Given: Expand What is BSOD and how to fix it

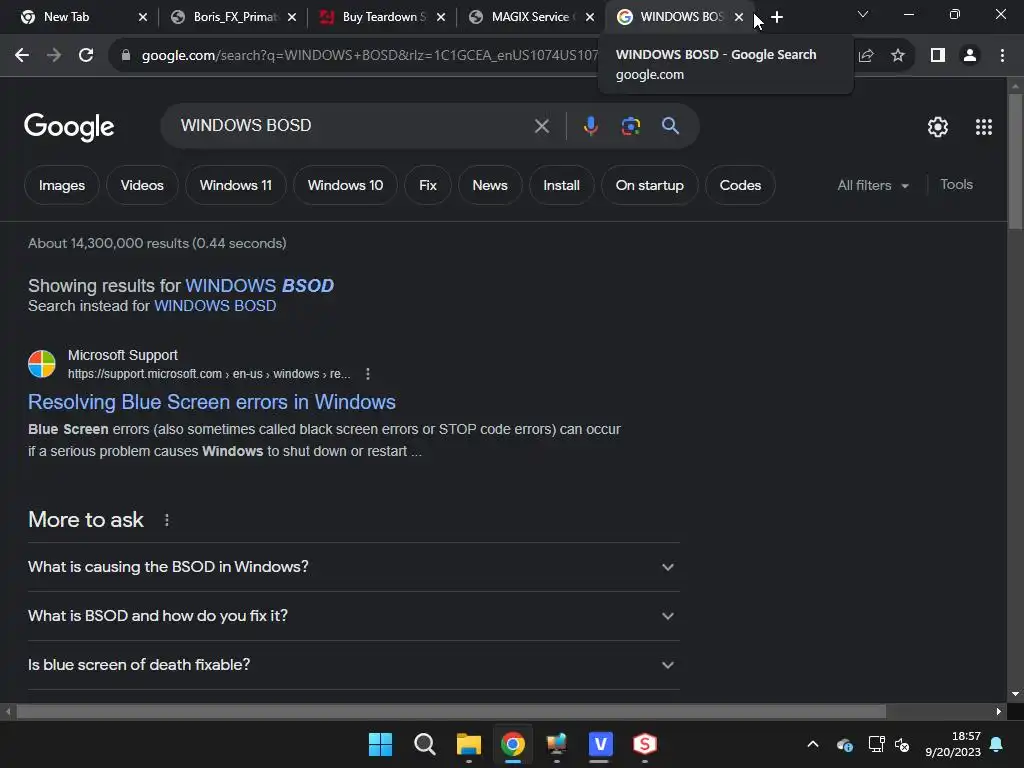Looking at the screenshot, I should click(x=354, y=616).
